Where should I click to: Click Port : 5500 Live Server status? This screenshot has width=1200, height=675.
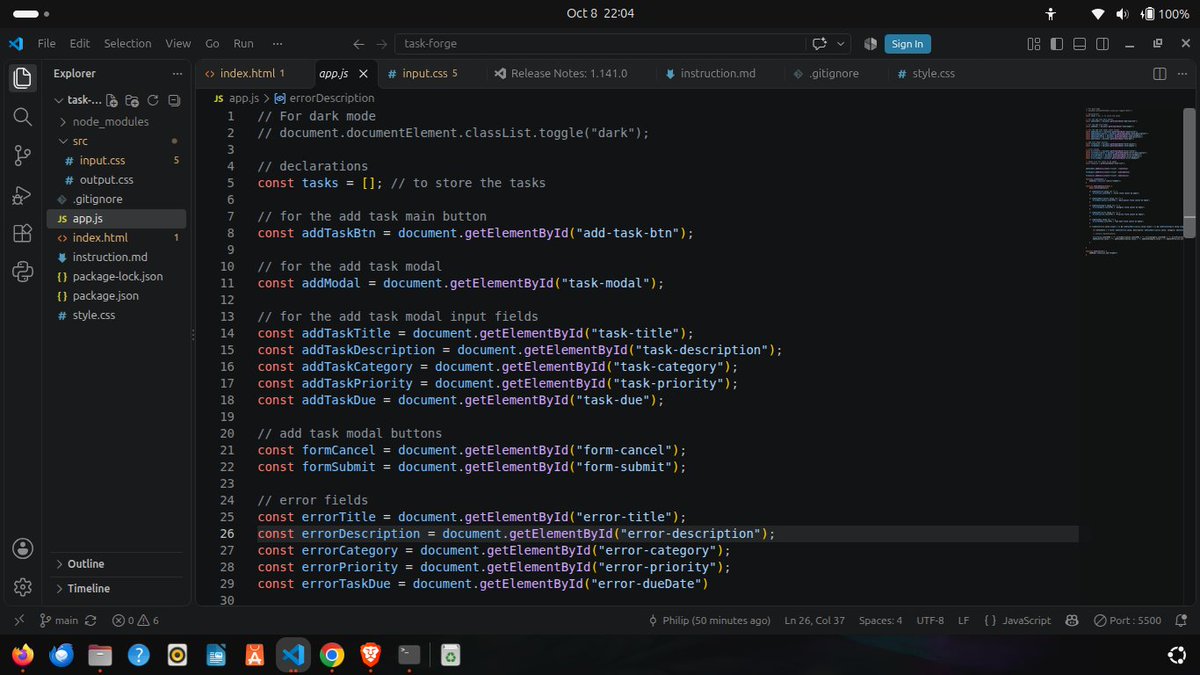point(1128,620)
